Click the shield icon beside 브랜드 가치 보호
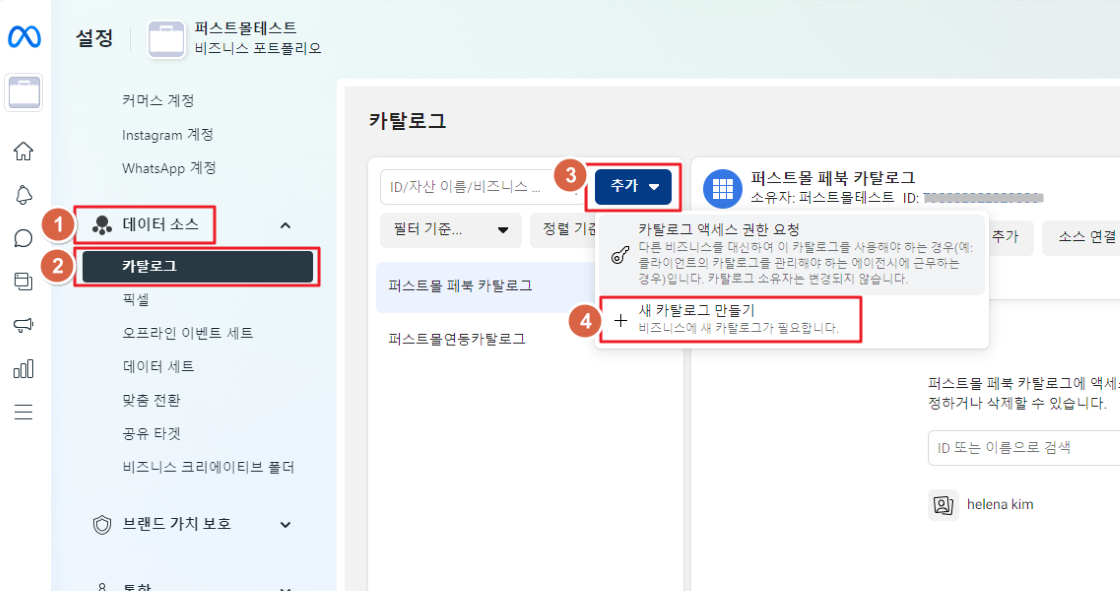This screenshot has width=1120, height=591. tap(102, 525)
